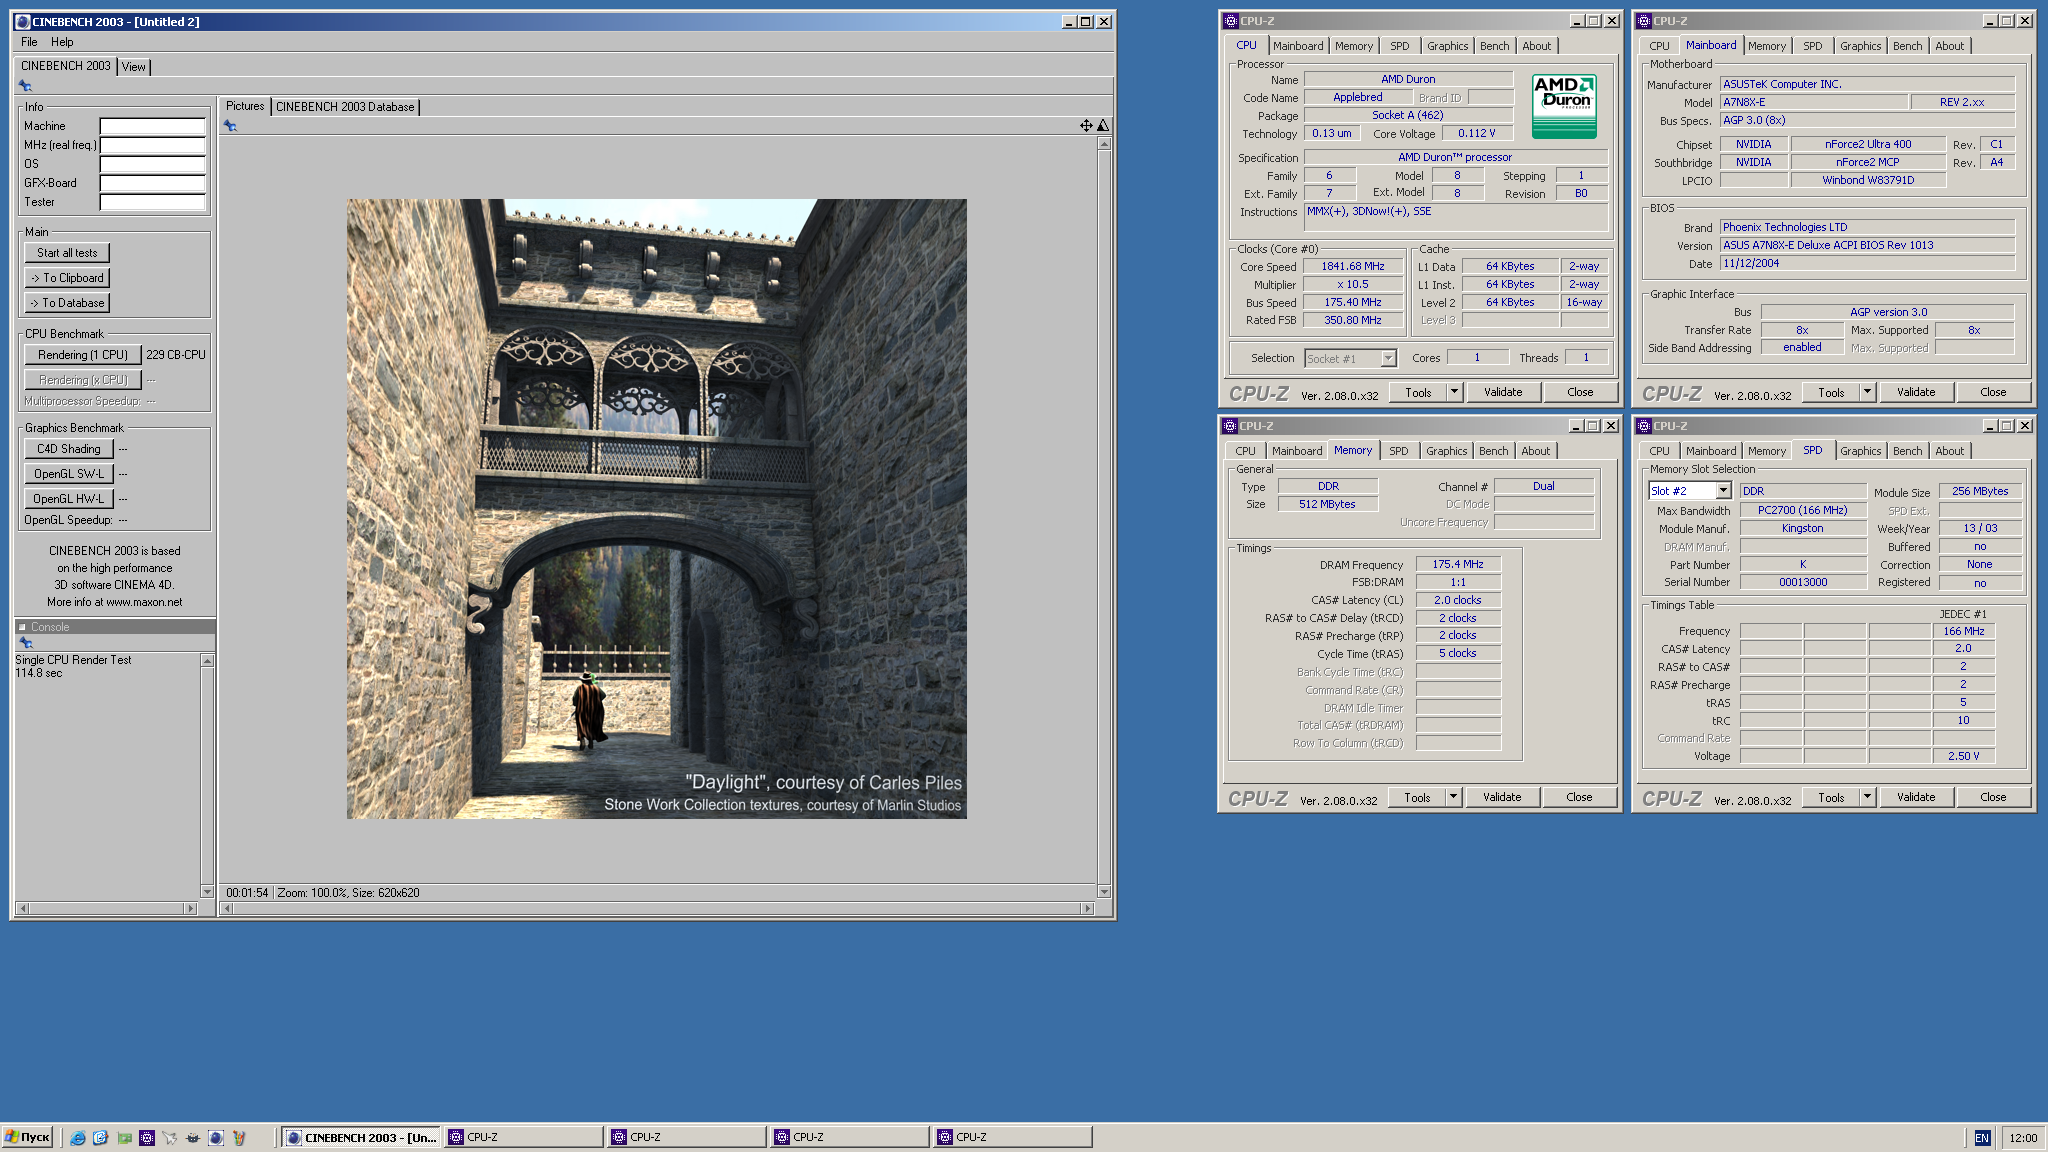2048x1152 pixels.
Task: Run the OpenGL SW-L test
Action: pos(69,474)
